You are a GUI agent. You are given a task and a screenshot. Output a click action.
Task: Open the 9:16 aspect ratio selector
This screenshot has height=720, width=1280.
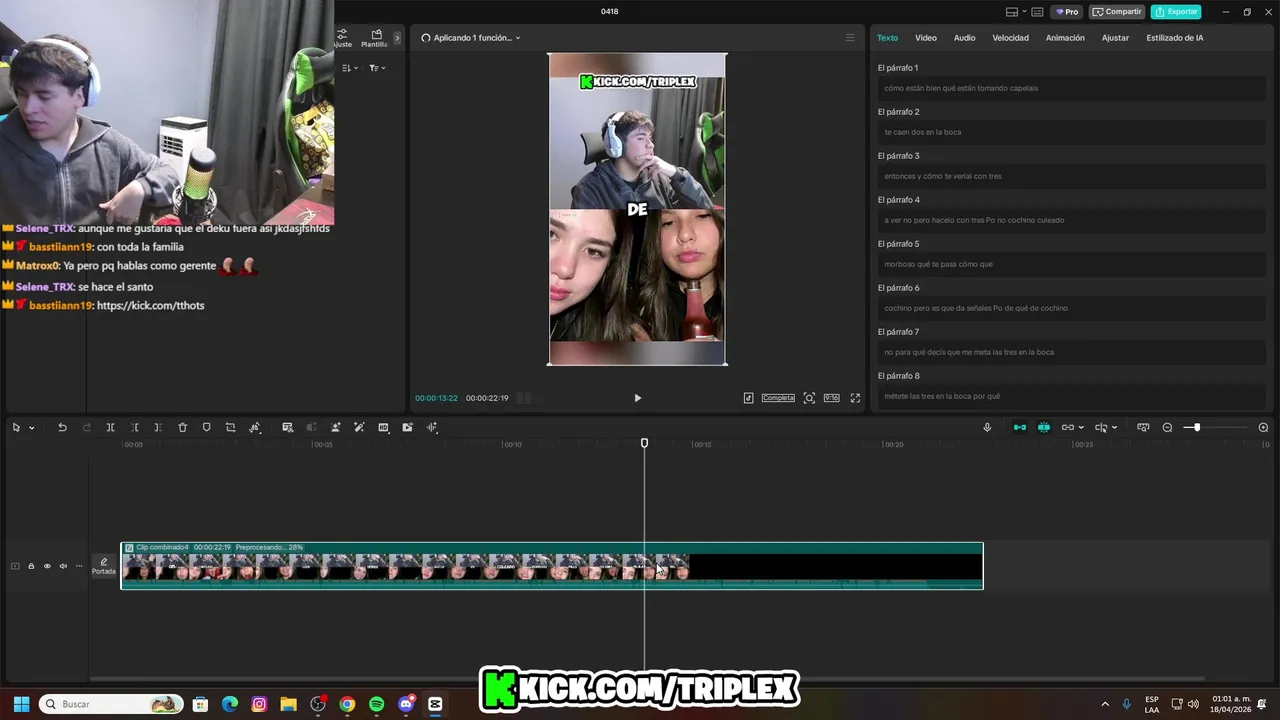click(x=831, y=398)
